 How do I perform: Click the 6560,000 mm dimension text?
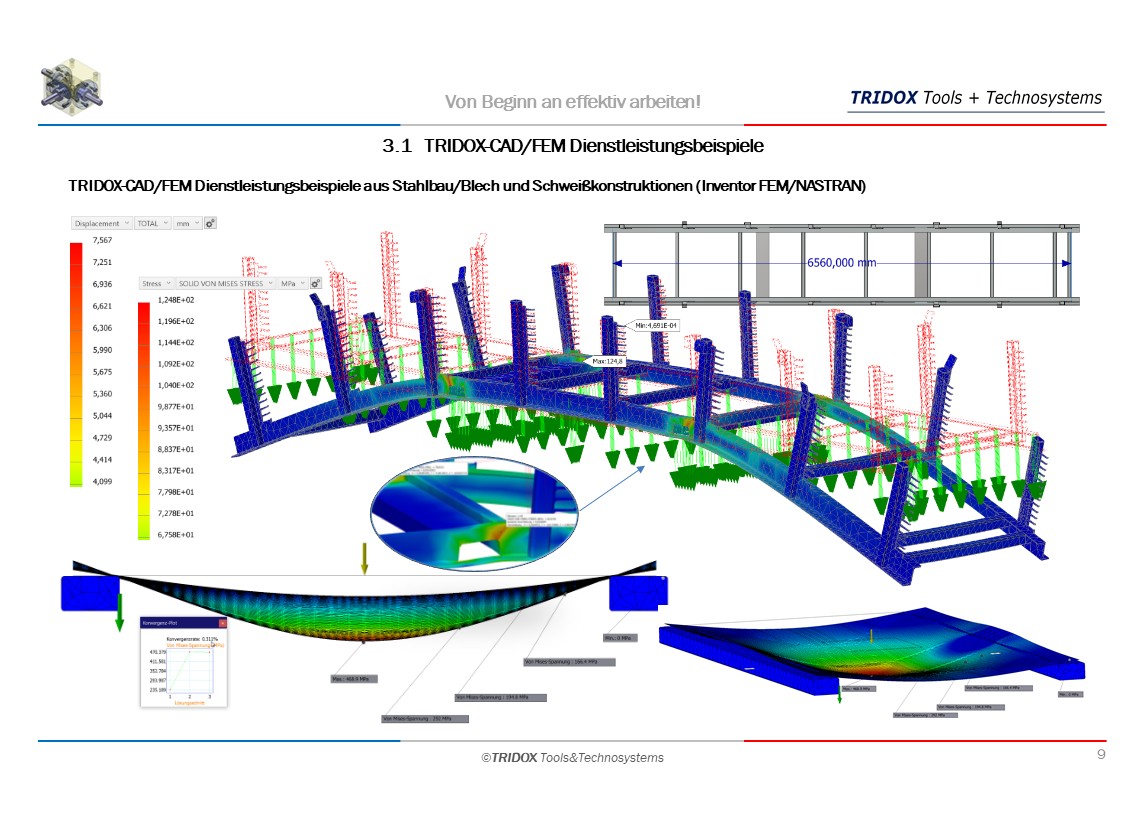coord(841,263)
